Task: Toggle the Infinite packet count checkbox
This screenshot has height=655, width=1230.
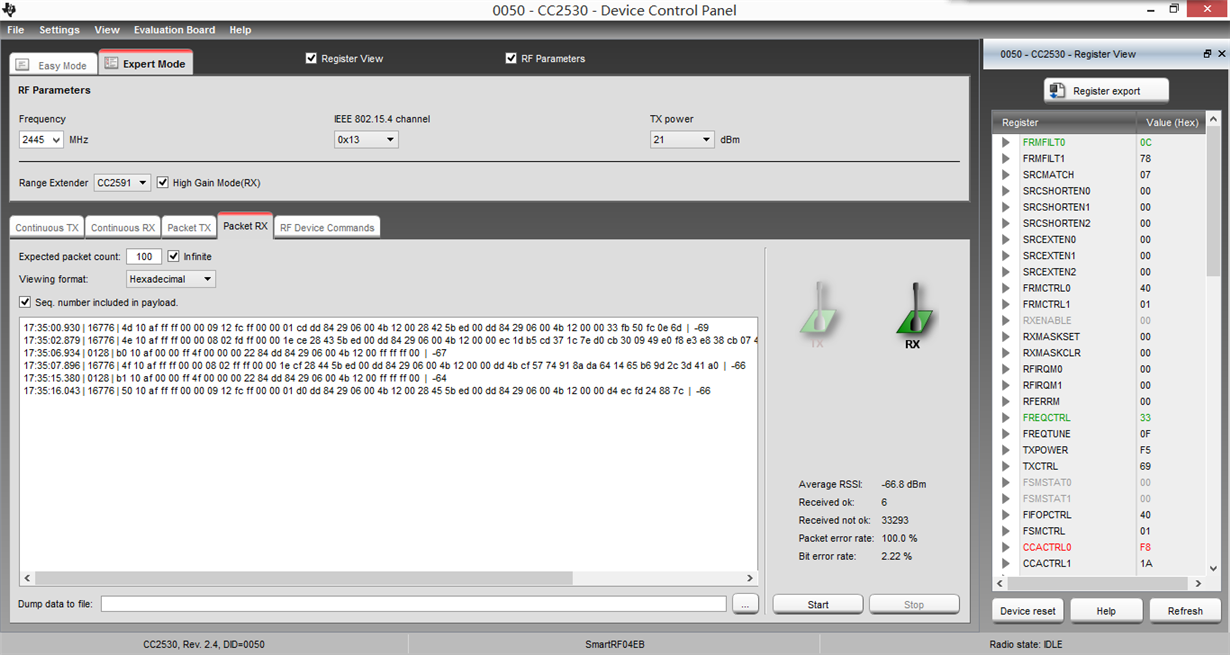Action: (x=173, y=256)
